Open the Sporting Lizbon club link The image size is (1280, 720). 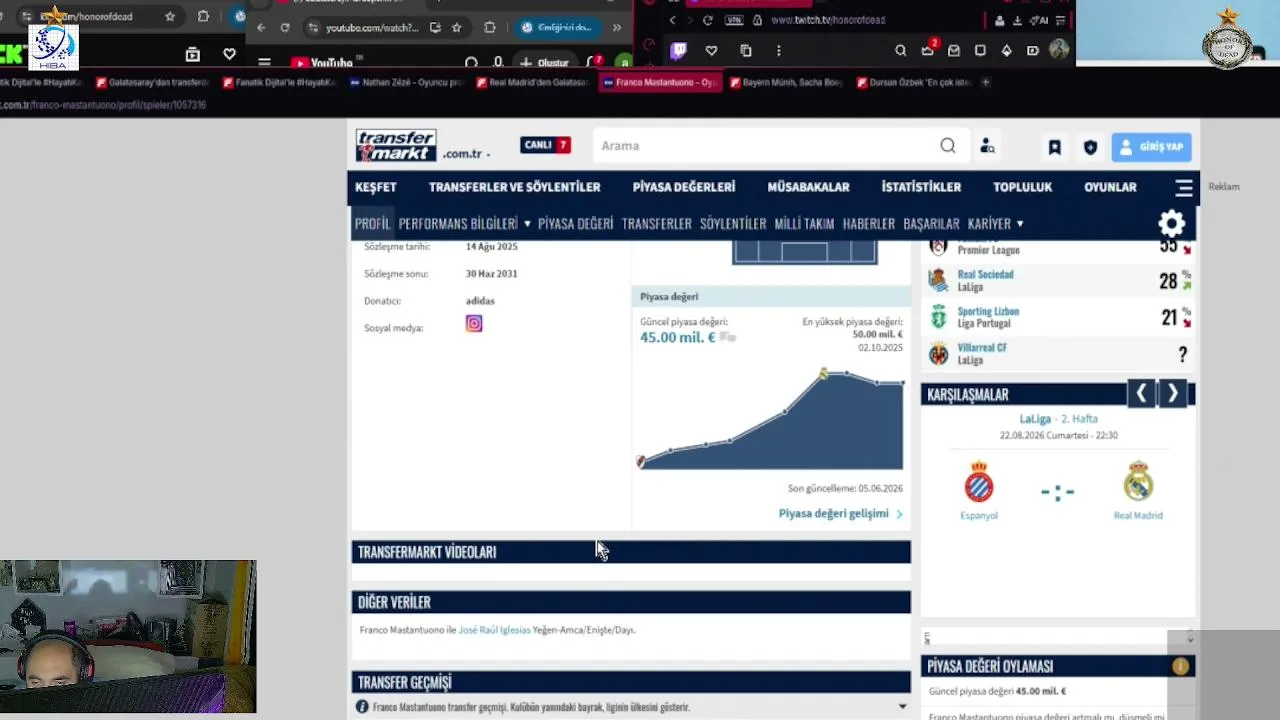coord(988,311)
